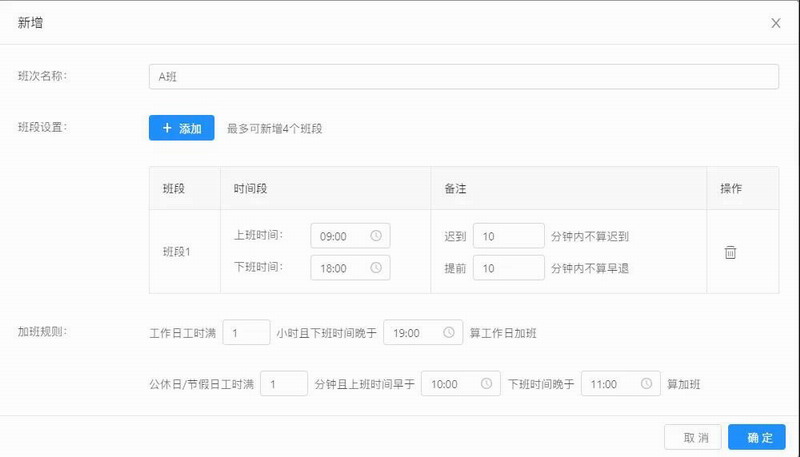Viewport: 800px width, 457px height.
Task: Click the clock icon beside 10:00
Action: [487, 384]
